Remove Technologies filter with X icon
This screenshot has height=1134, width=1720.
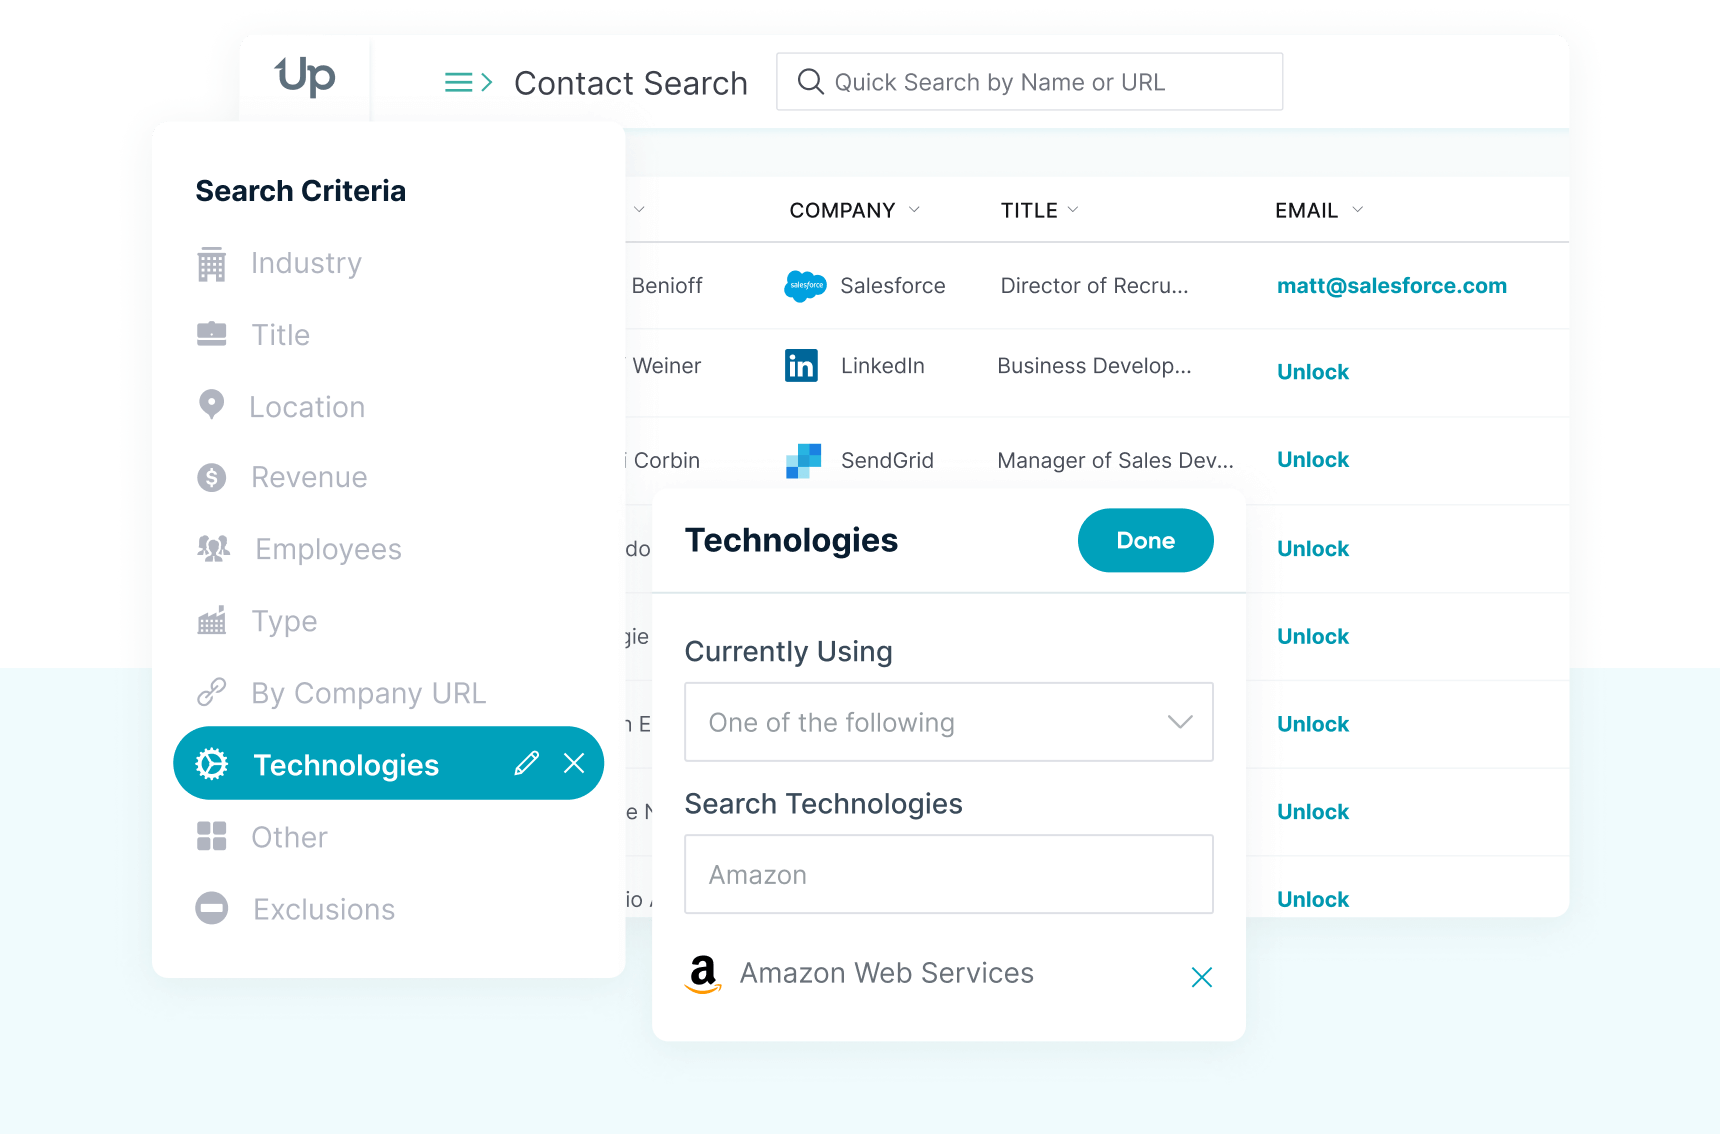[x=574, y=764]
